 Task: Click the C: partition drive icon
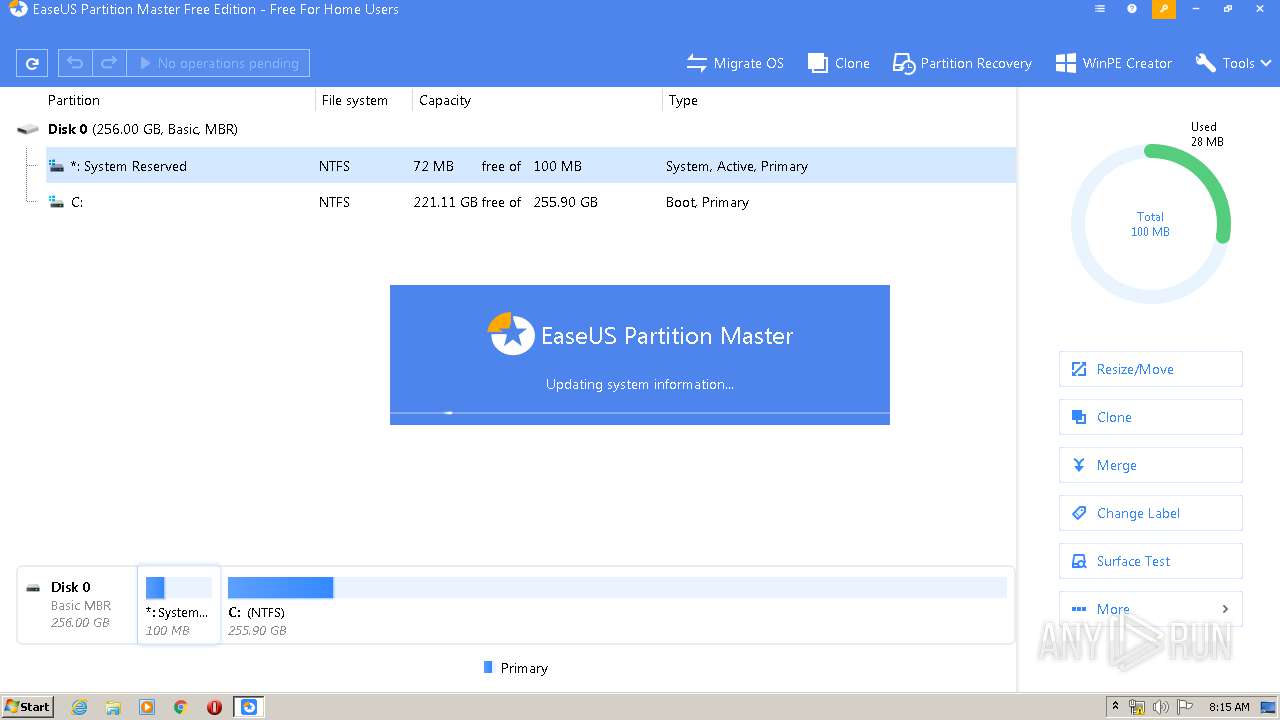(57, 202)
